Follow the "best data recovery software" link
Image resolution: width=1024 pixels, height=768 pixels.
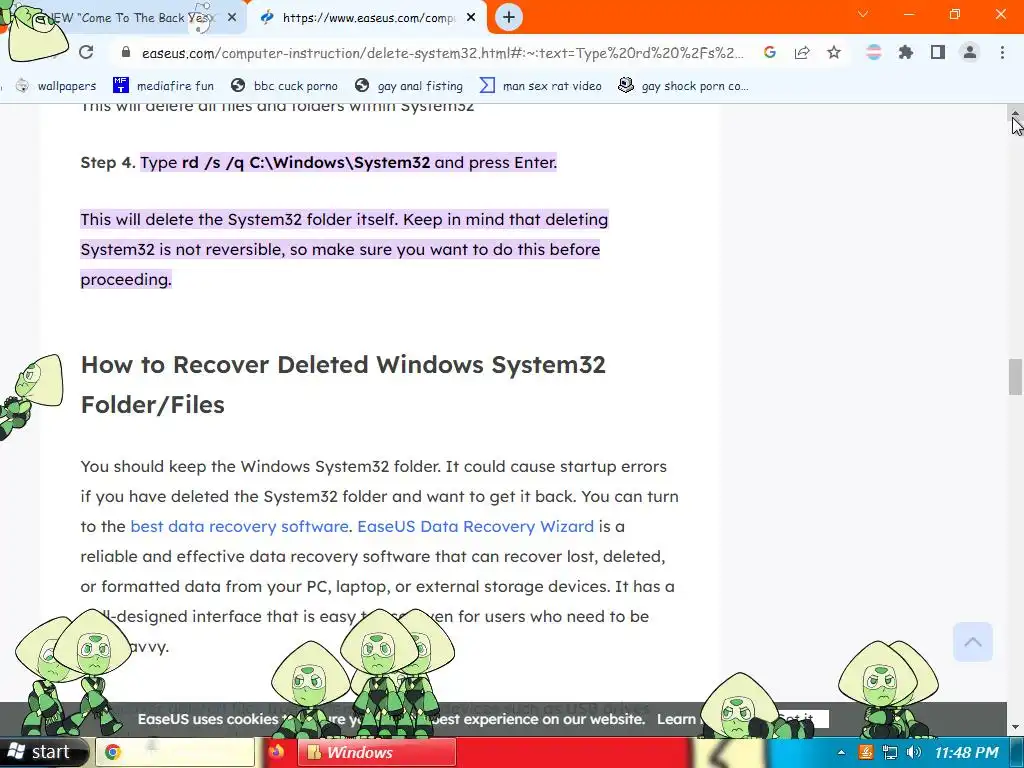point(240,526)
